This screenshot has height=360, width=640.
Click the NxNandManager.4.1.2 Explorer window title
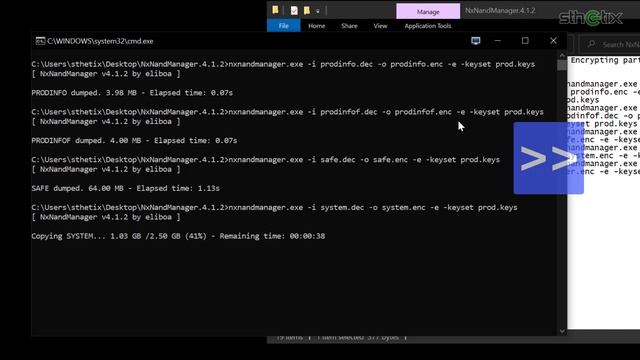[500, 11]
